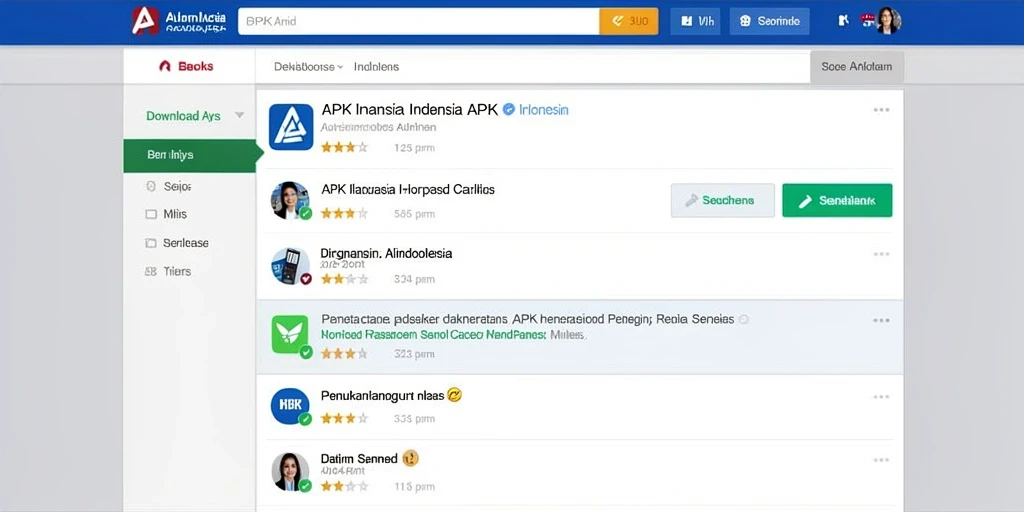Screen dimensions: 1024x512
Task: Focus the BPK Arid search field
Action: pos(419,22)
